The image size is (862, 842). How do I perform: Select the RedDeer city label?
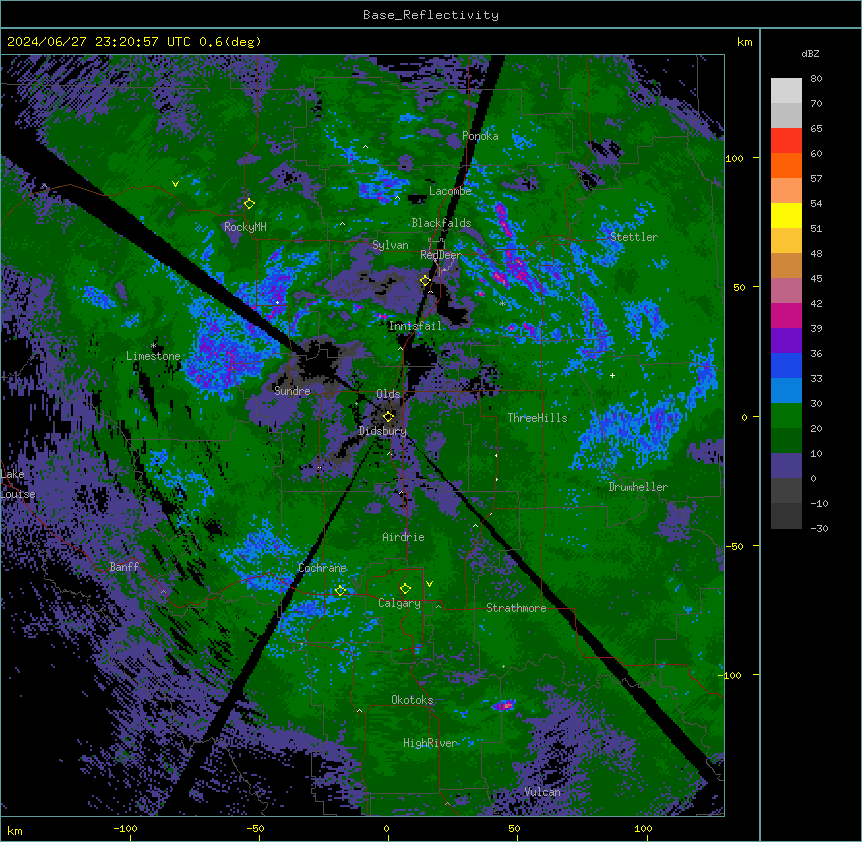441,255
